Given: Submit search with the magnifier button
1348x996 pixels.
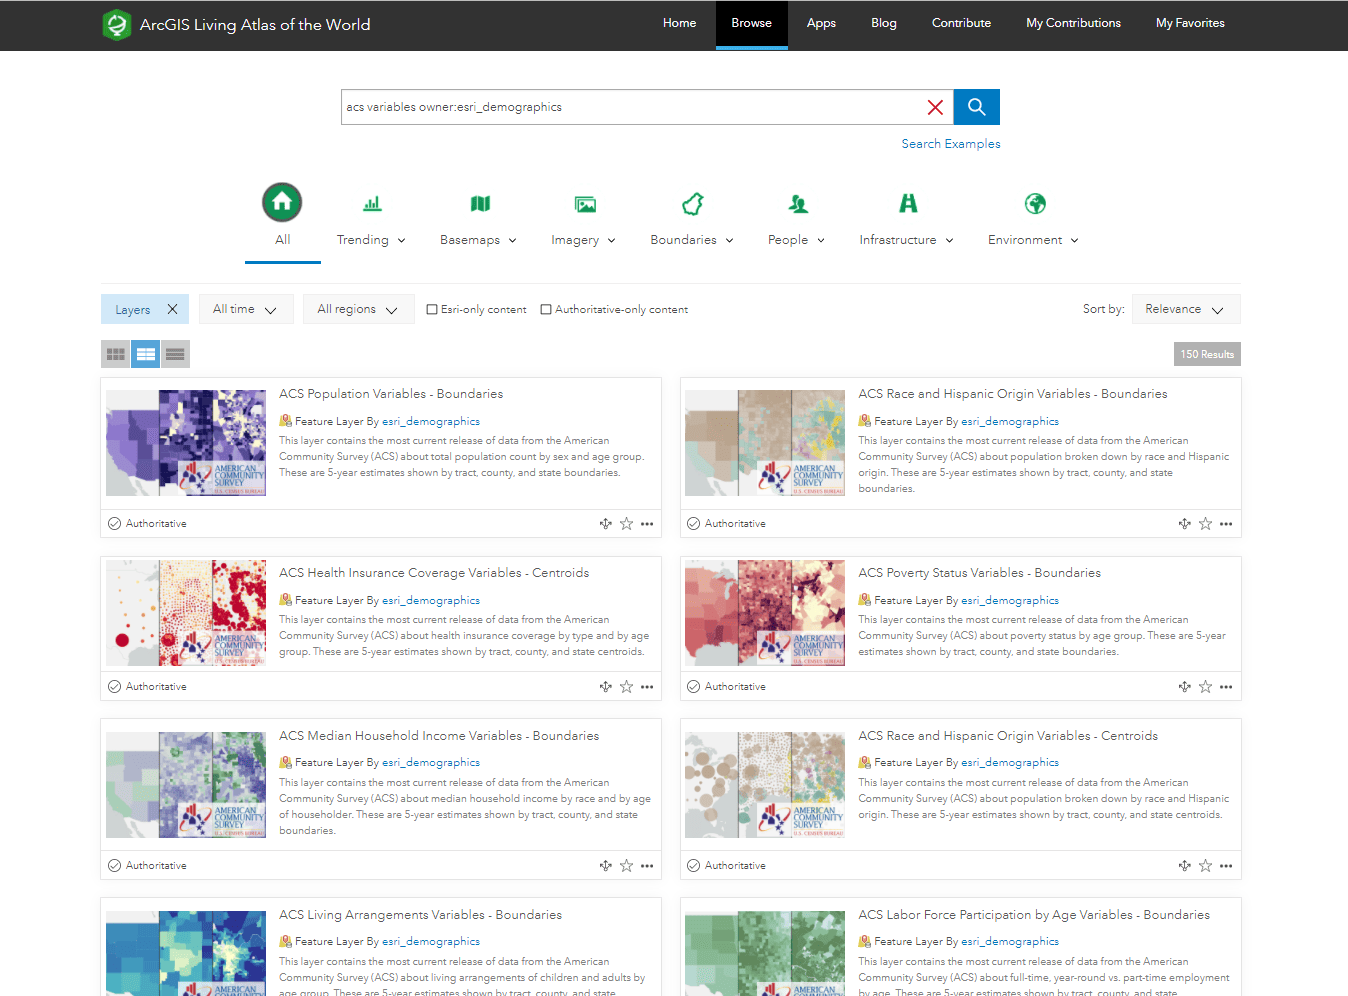Looking at the screenshot, I should coord(977,107).
